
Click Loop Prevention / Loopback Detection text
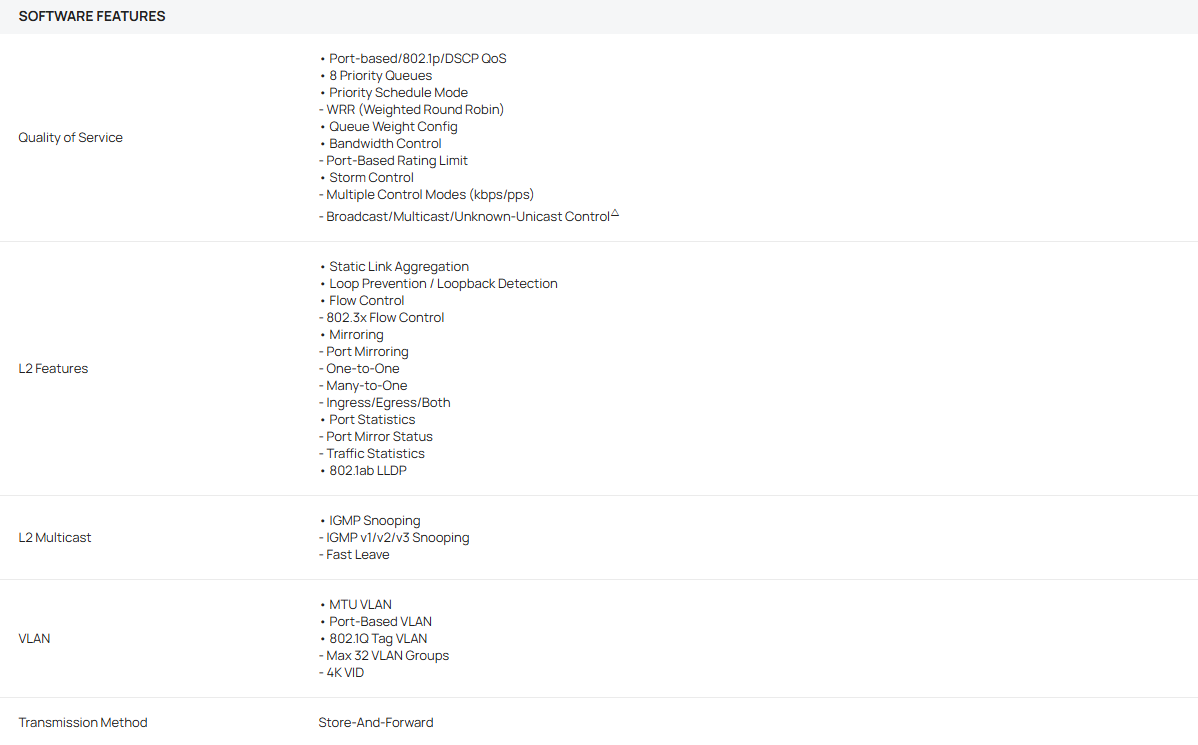coord(443,283)
